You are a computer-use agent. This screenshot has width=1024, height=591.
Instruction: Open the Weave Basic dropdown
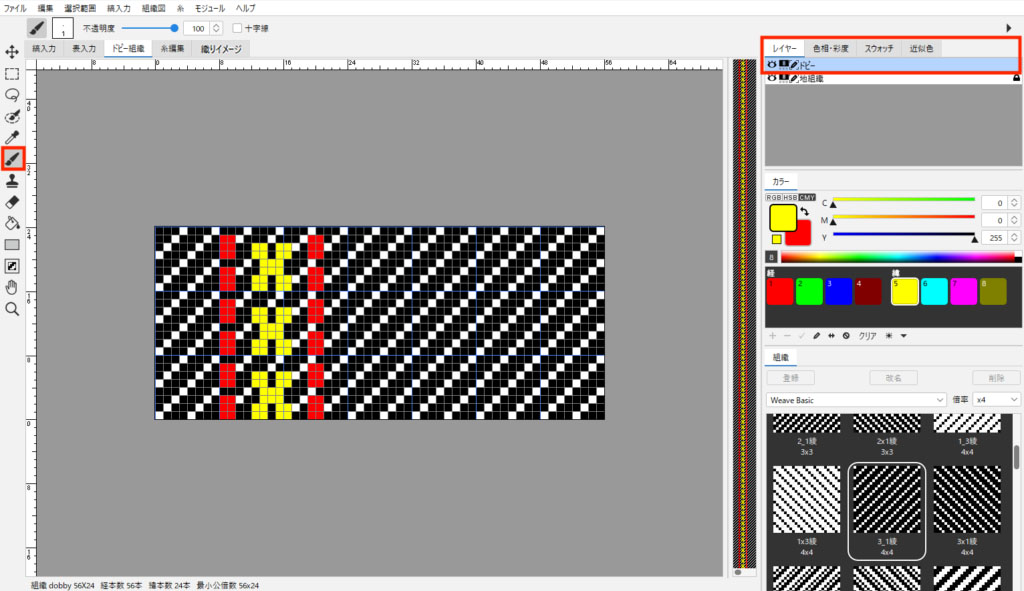pyautogui.click(x=856, y=400)
